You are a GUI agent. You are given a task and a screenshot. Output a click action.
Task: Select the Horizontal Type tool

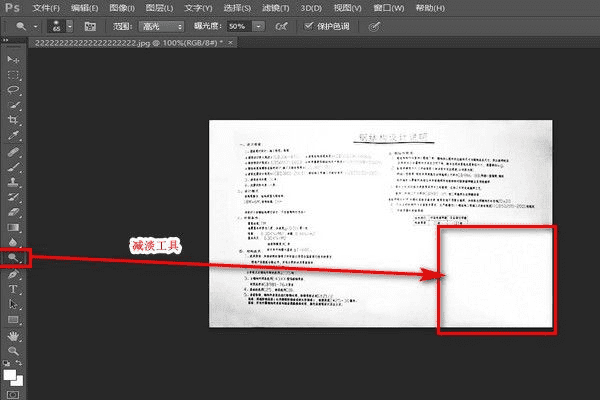[x=13, y=289]
